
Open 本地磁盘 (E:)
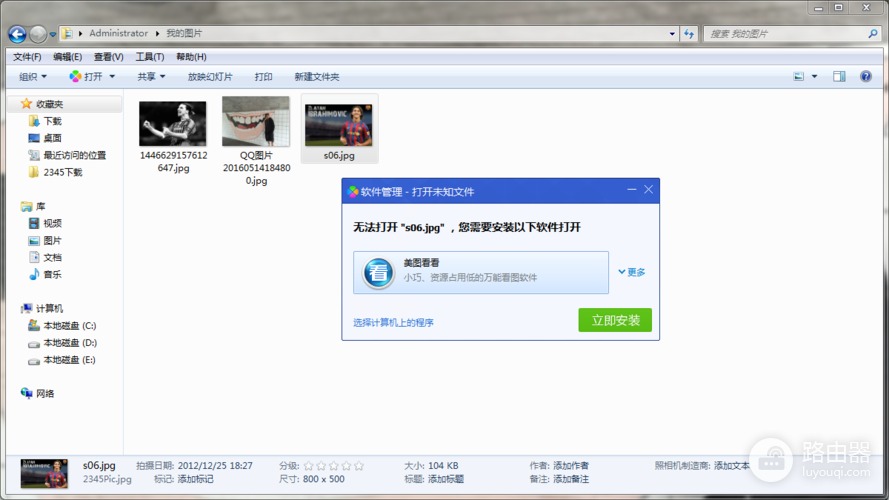[x=69, y=359]
